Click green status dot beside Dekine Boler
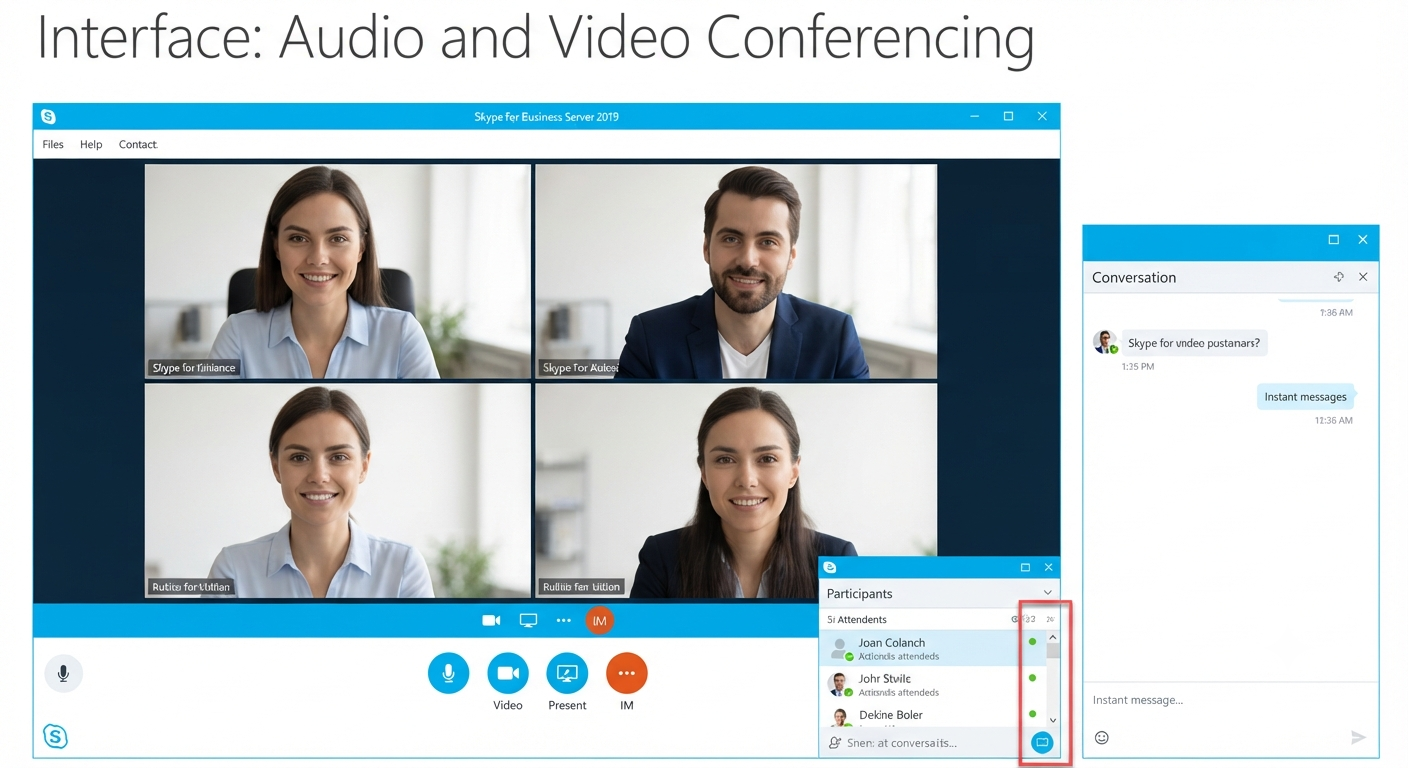Screen dimensions: 1408x768 tap(1032, 714)
